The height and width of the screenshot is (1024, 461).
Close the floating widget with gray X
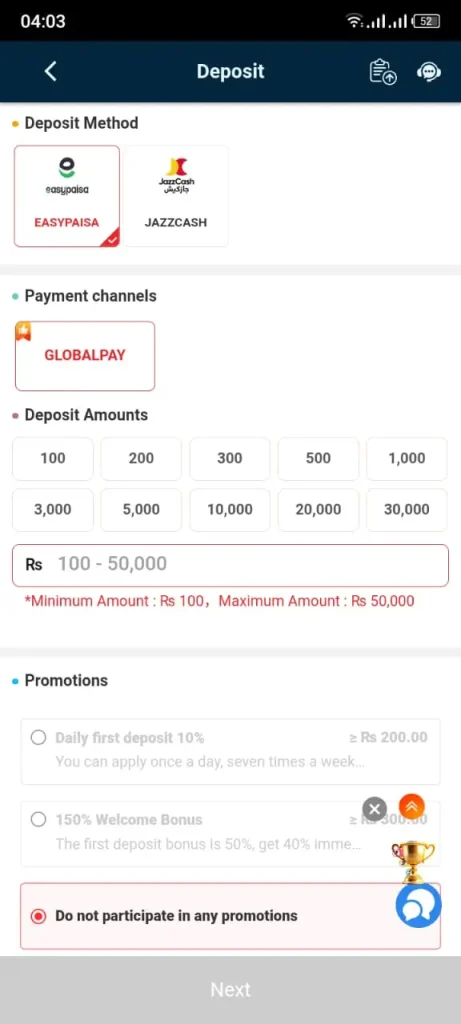tap(374, 810)
